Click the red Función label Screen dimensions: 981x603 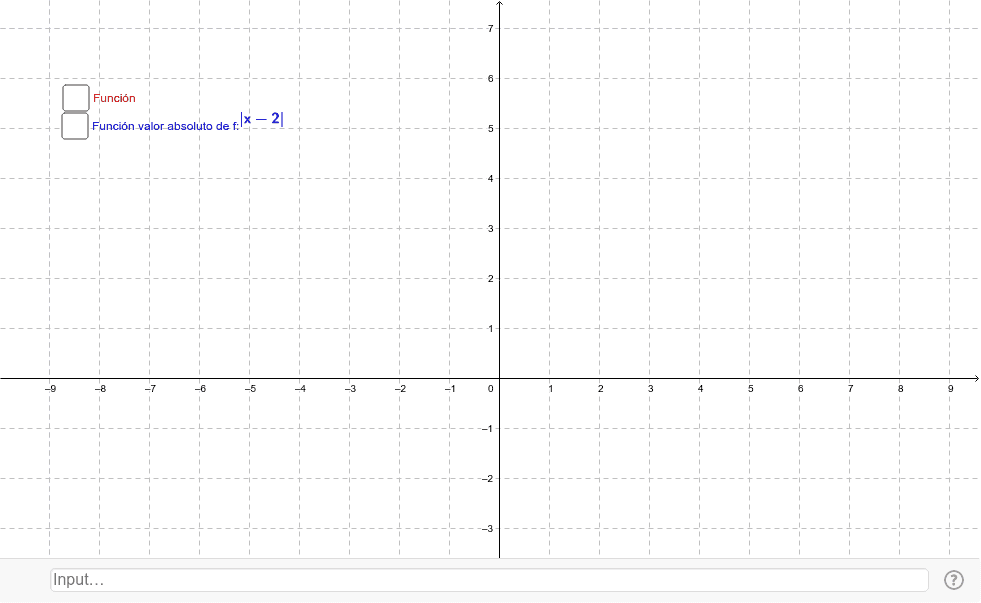tap(114, 98)
